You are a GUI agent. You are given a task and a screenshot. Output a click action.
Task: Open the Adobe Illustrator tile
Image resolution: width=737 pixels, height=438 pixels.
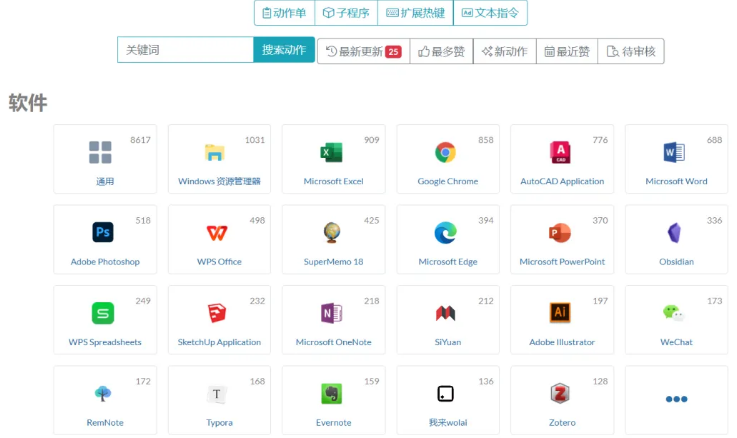pyautogui.click(x=561, y=320)
